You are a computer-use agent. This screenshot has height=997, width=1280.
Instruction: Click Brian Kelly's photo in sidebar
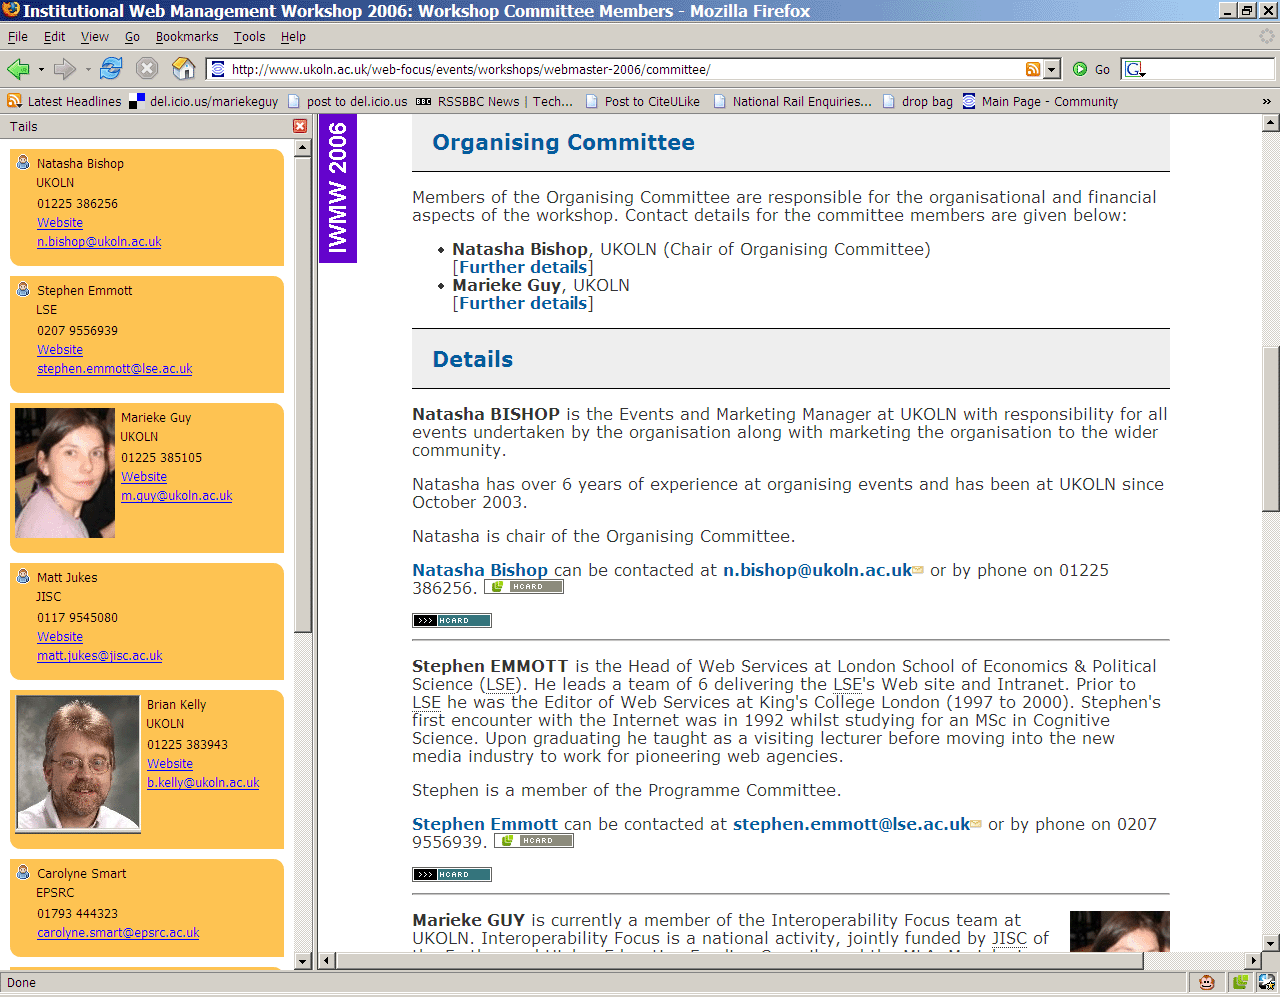(78, 764)
